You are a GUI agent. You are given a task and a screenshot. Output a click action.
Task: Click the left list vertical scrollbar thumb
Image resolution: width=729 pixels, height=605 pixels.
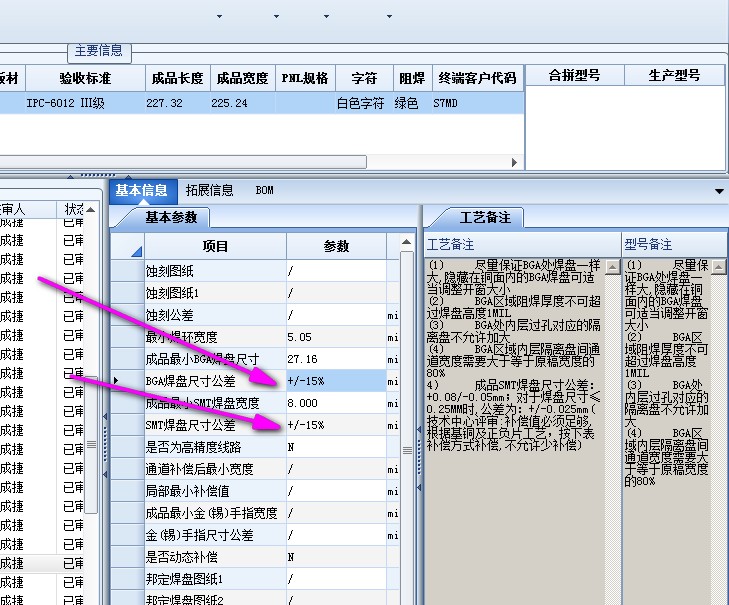coord(92,444)
